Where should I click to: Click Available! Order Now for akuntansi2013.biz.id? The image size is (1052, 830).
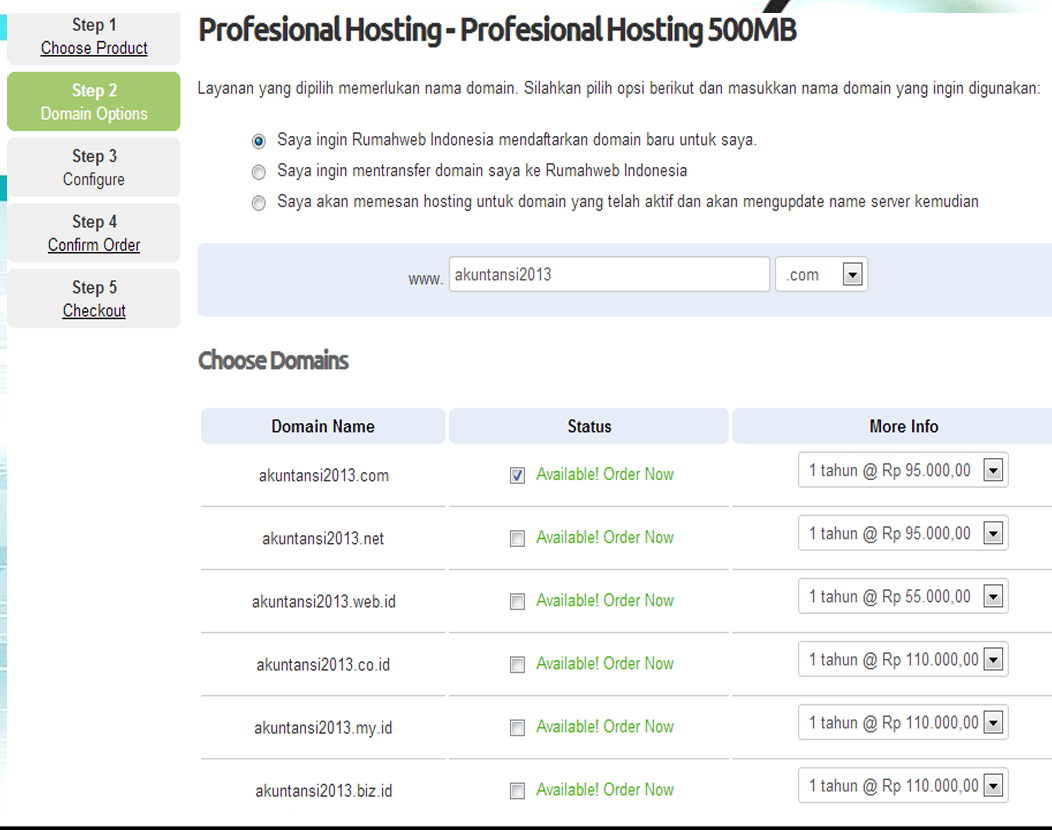(604, 790)
